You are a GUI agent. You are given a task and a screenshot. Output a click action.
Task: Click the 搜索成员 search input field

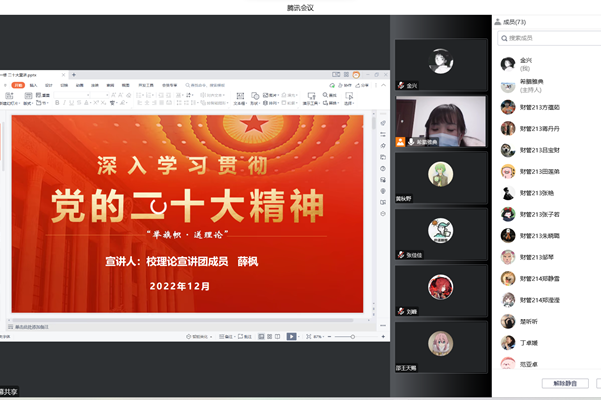pos(550,38)
